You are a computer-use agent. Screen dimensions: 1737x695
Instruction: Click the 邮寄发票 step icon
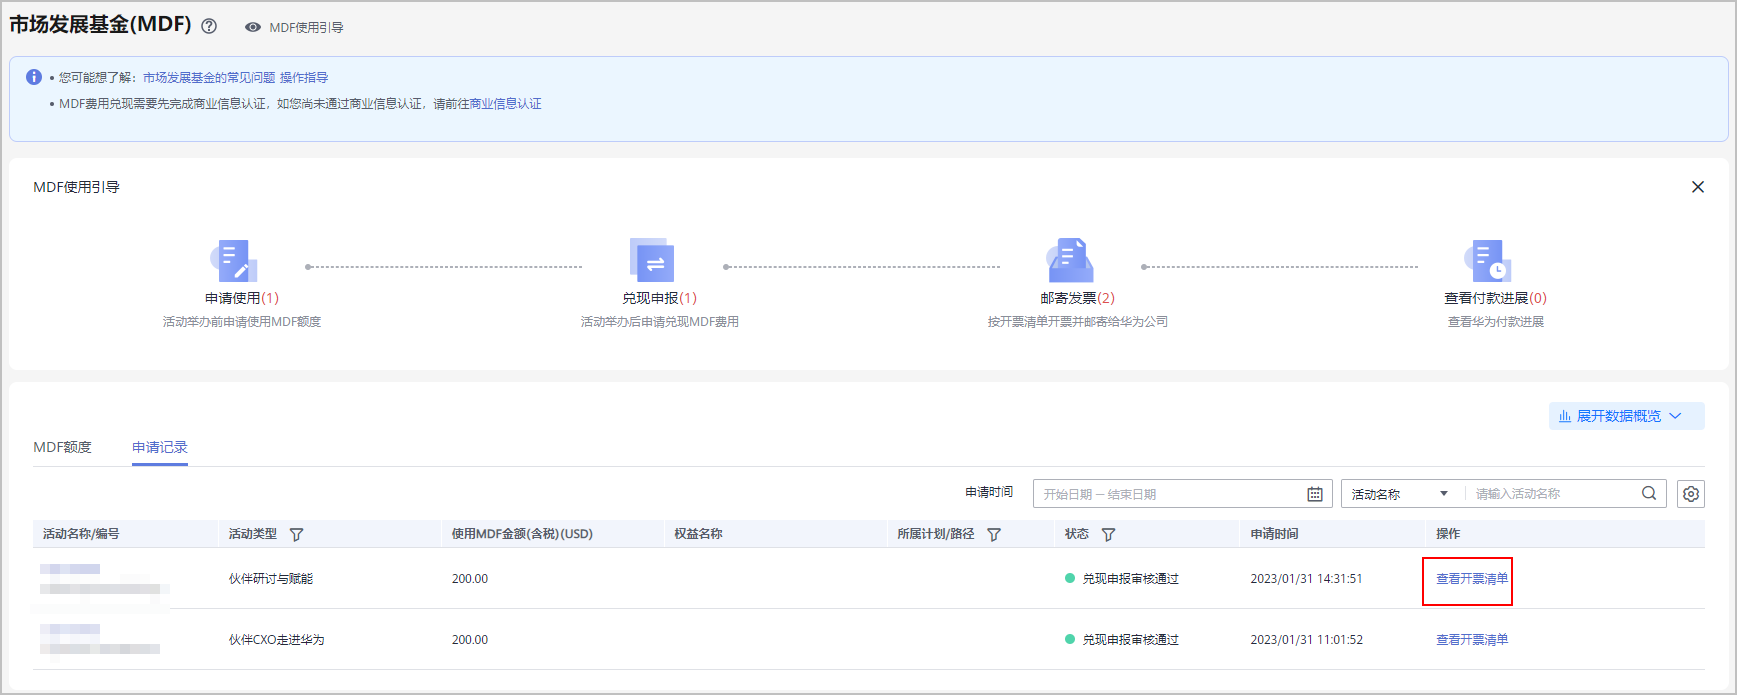click(1070, 261)
